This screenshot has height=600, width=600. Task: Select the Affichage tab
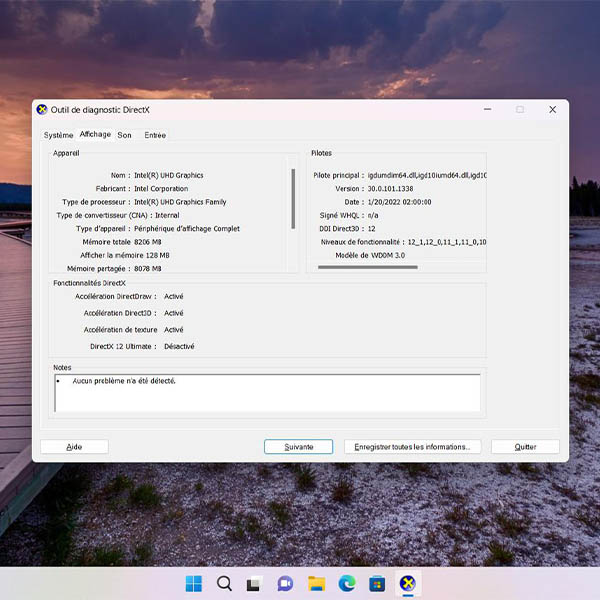(x=95, y=134)
